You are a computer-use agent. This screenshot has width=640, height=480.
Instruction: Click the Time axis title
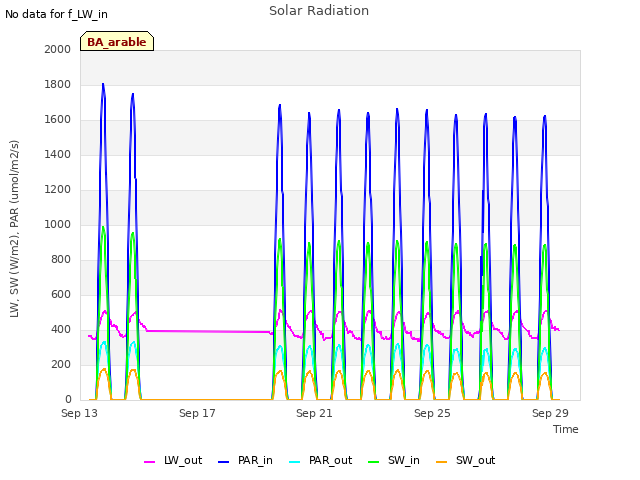tap(566, 429)
